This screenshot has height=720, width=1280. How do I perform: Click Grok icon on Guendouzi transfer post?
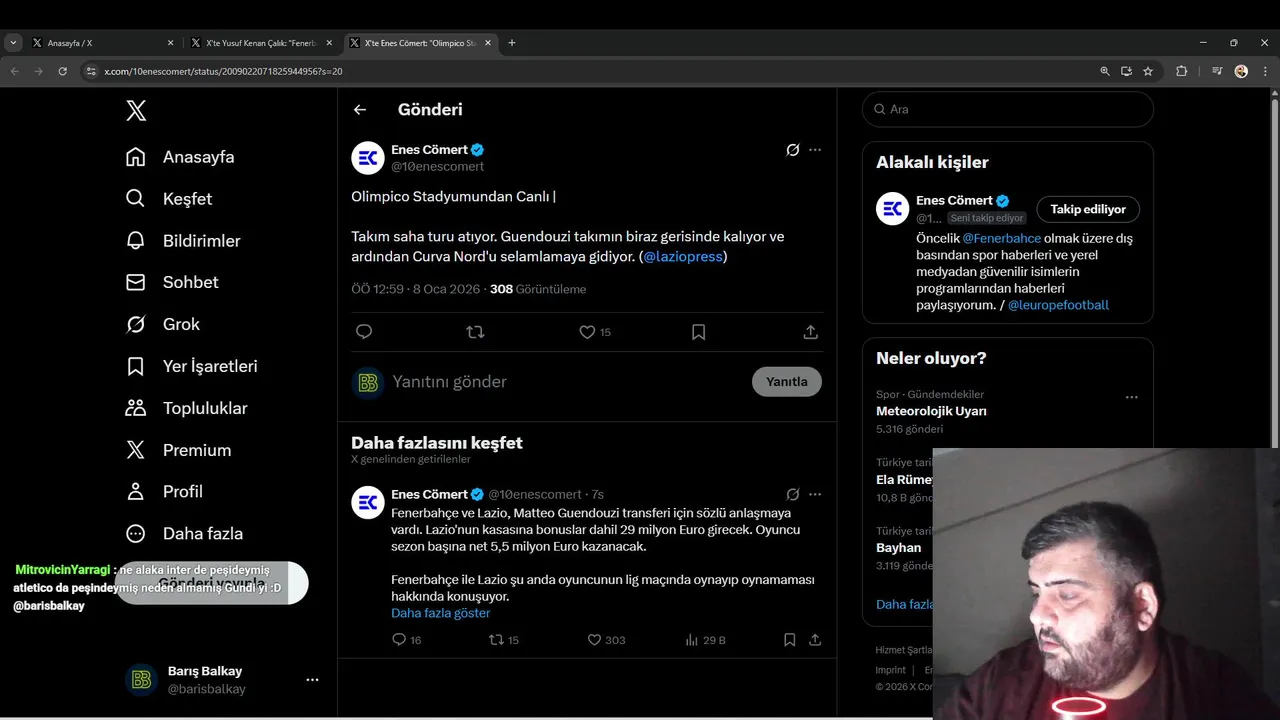(792, 494)
